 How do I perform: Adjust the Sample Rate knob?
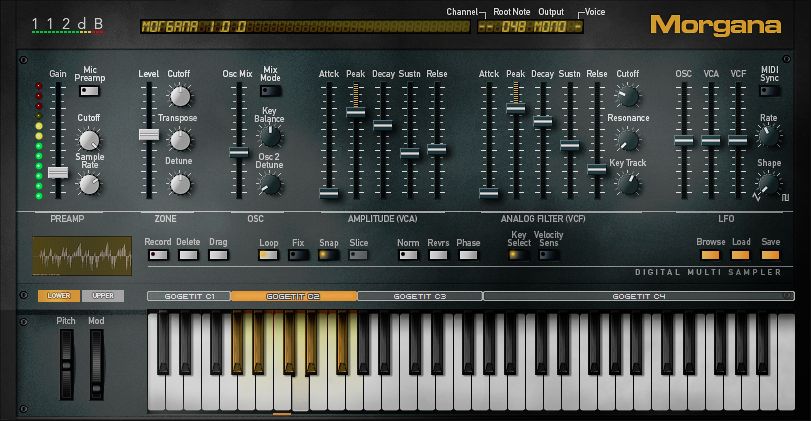(89, 185)
